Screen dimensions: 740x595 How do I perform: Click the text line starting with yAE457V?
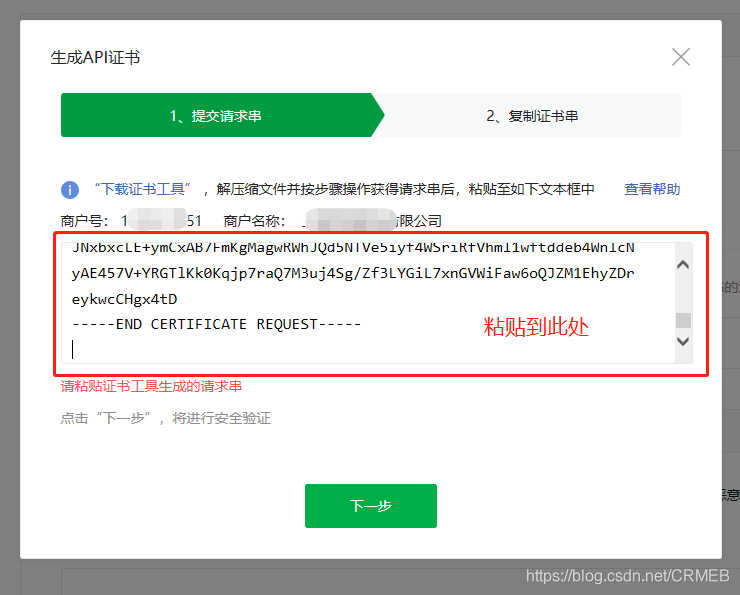353,273
